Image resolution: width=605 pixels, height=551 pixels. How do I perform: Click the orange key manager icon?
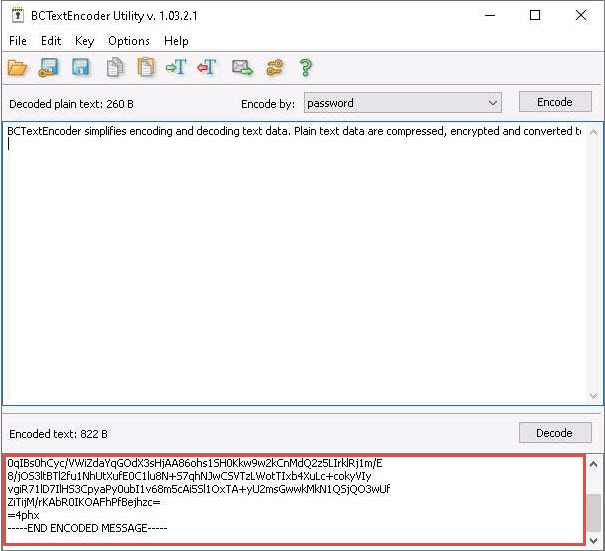pos(274,68)
